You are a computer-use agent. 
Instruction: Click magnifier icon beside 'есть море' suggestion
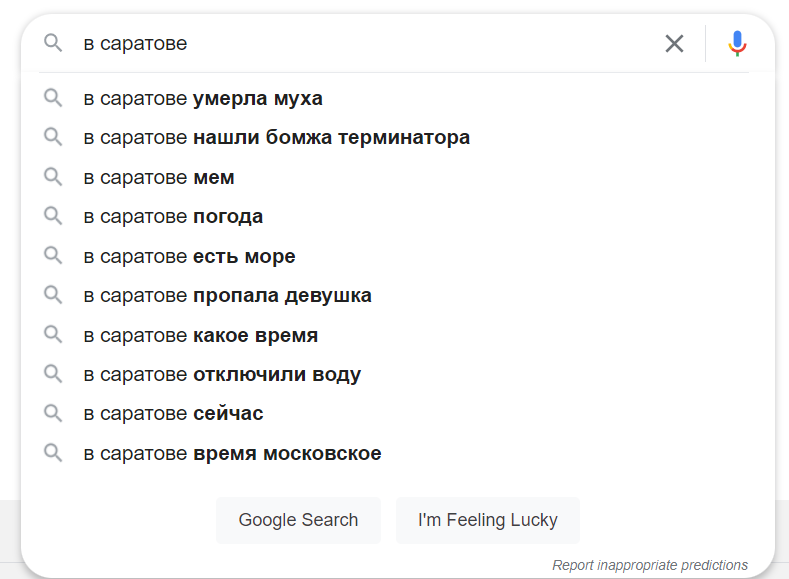[x=53, y=256]
